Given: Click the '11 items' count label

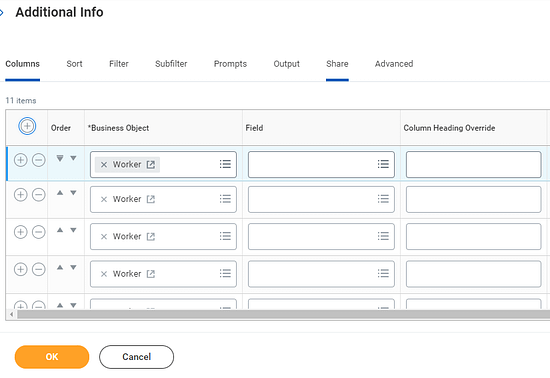Looking at the screenshot, I should click(21, 101).
